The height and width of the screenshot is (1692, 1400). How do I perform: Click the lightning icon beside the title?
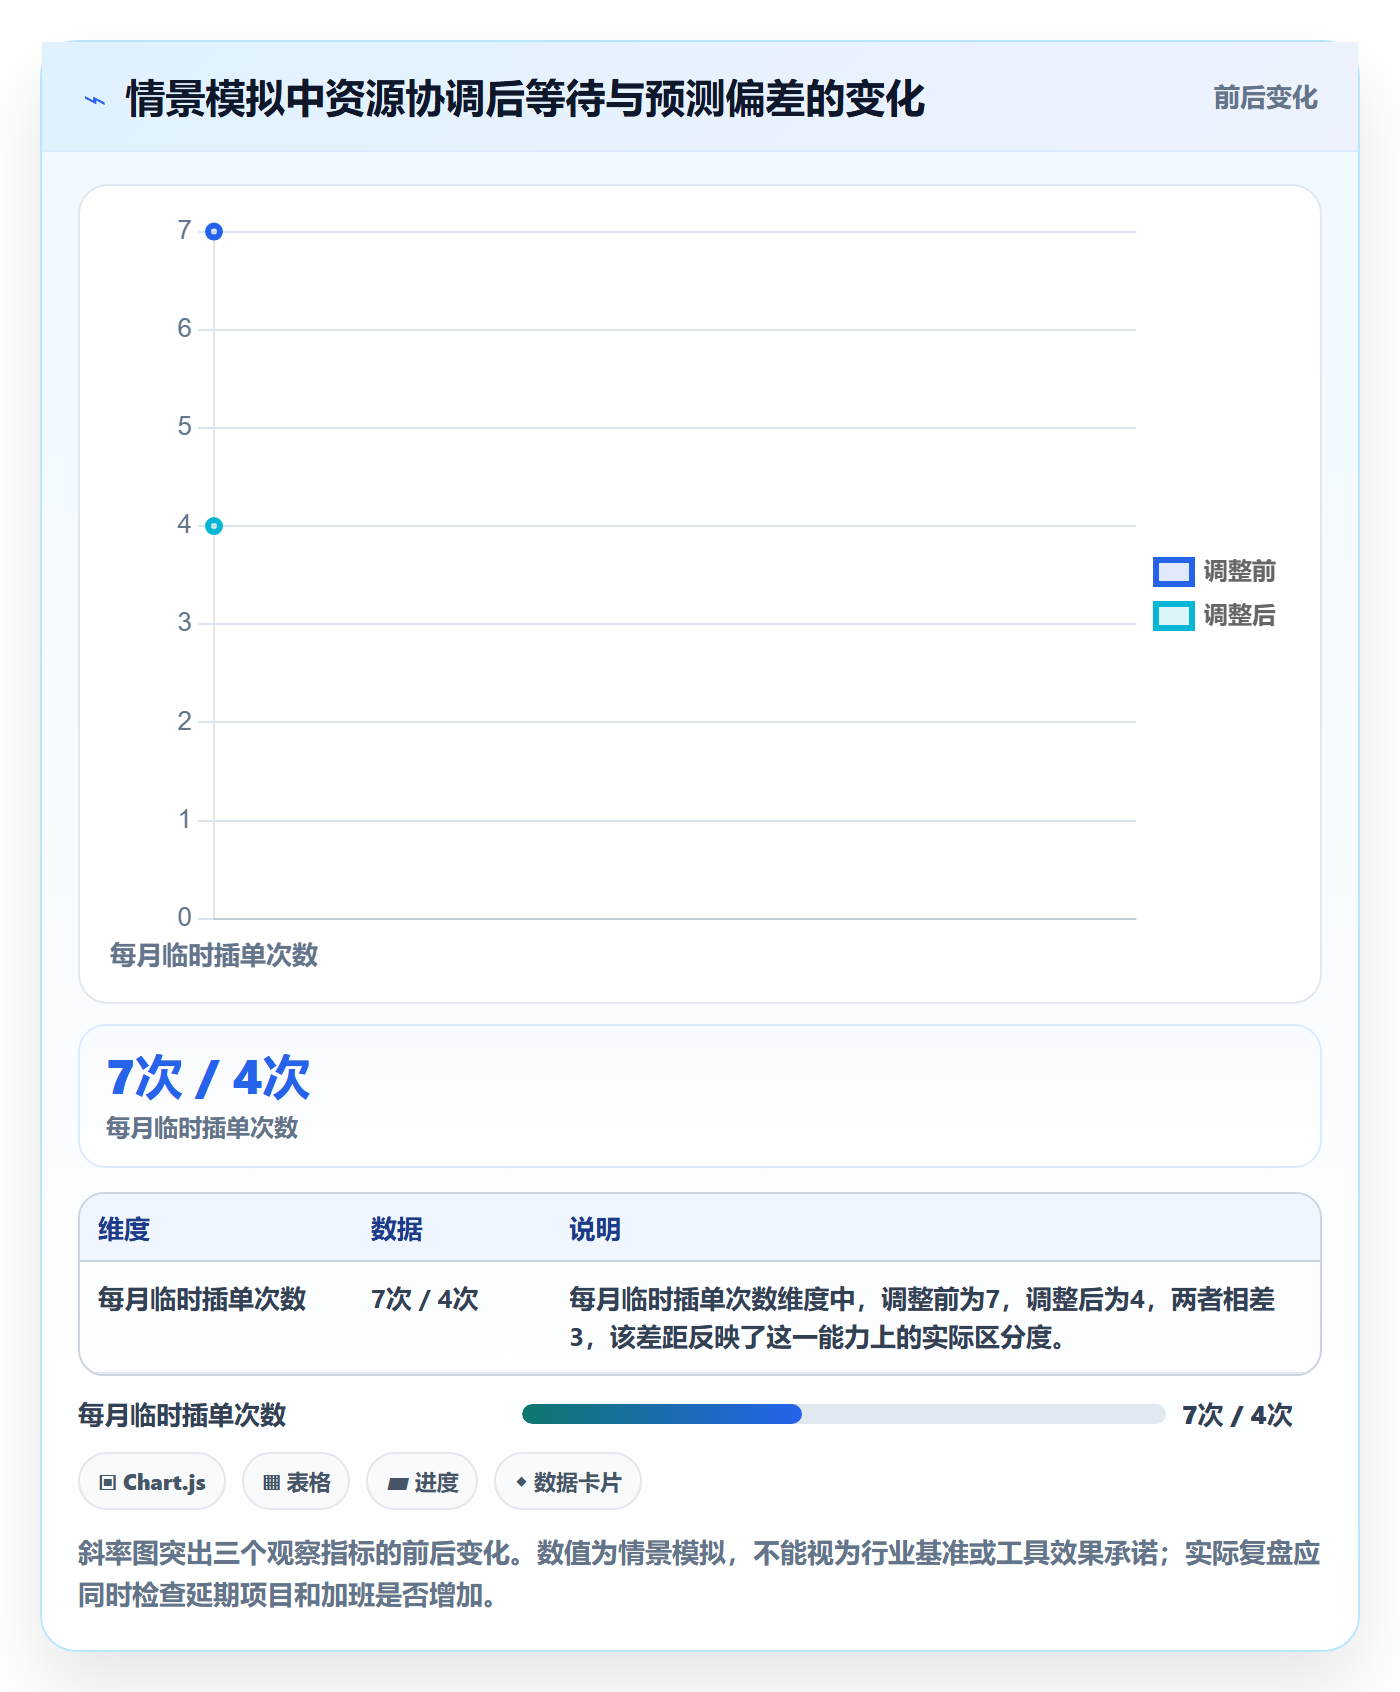95,100
